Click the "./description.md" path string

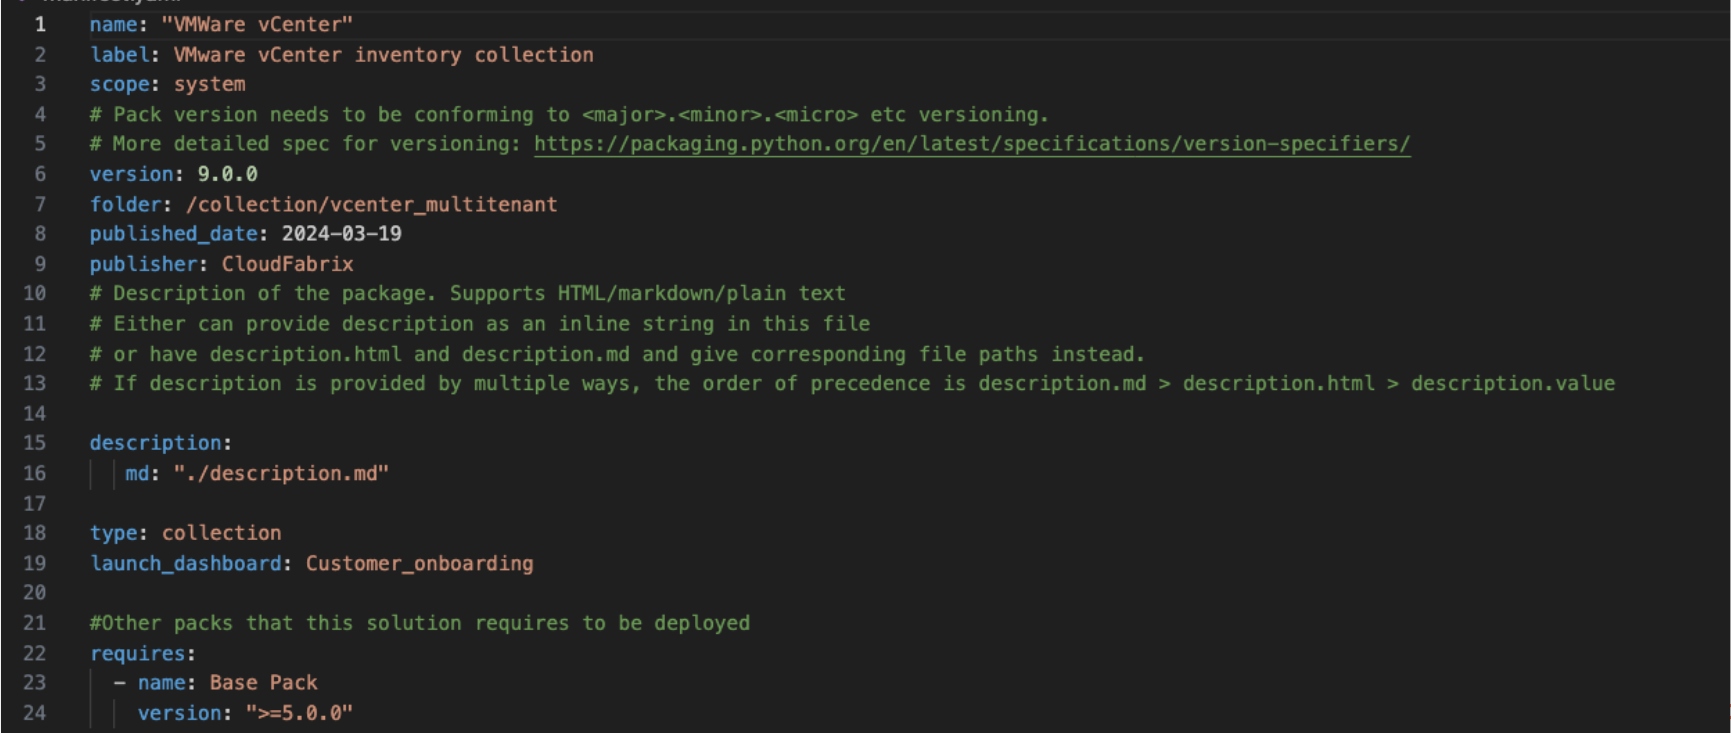(x=281, y=473)
